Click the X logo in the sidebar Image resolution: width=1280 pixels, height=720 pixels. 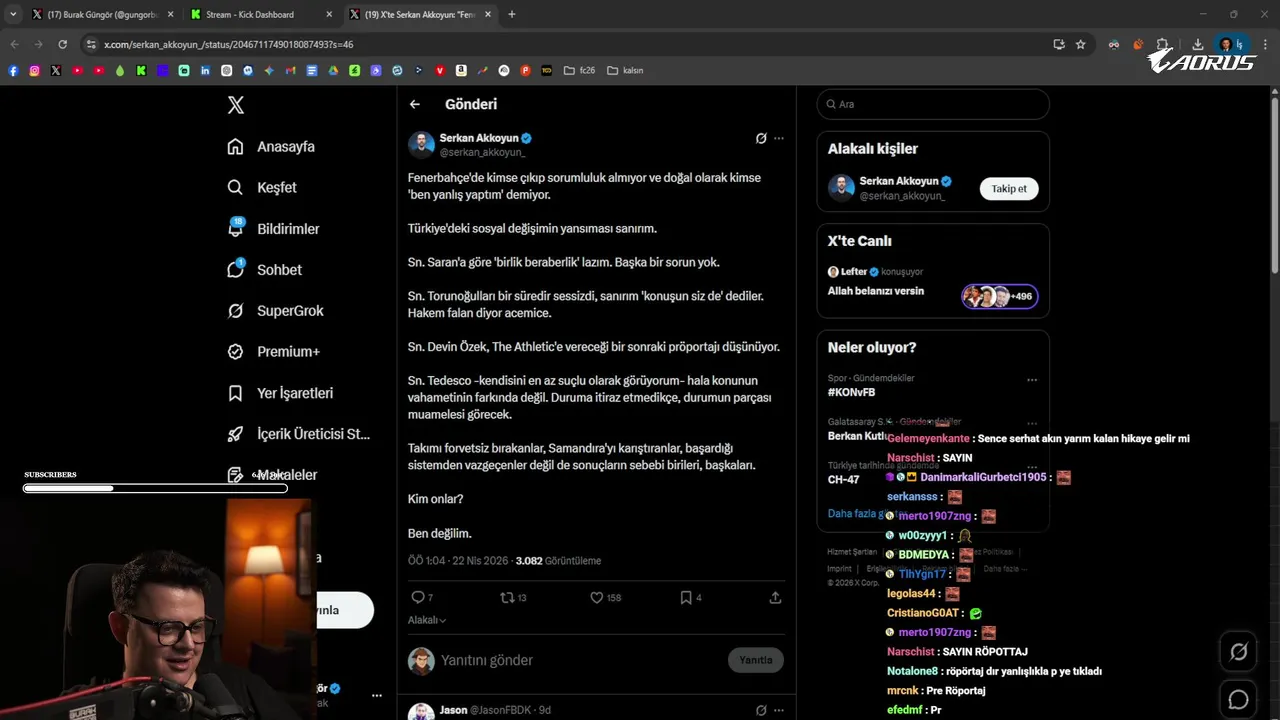pos(235,105)
